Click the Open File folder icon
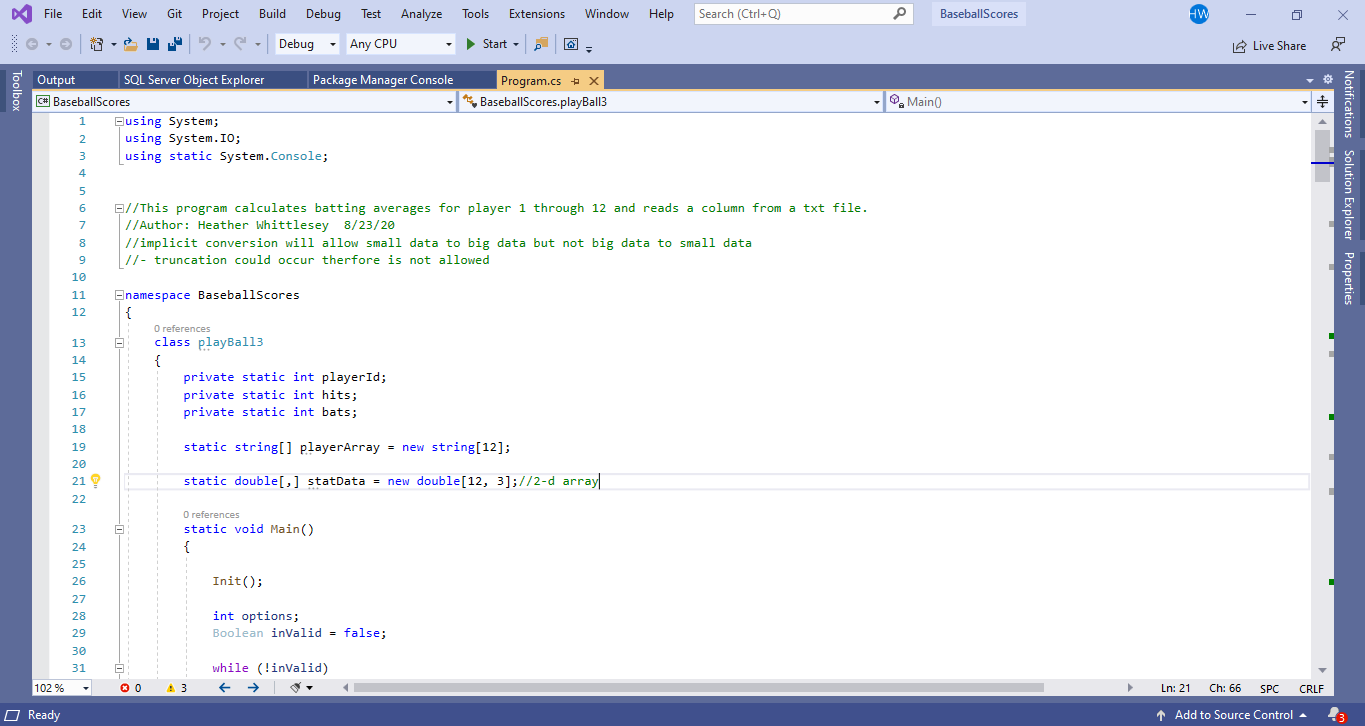This screenshot has height=726, width=1365. (130, 44)
